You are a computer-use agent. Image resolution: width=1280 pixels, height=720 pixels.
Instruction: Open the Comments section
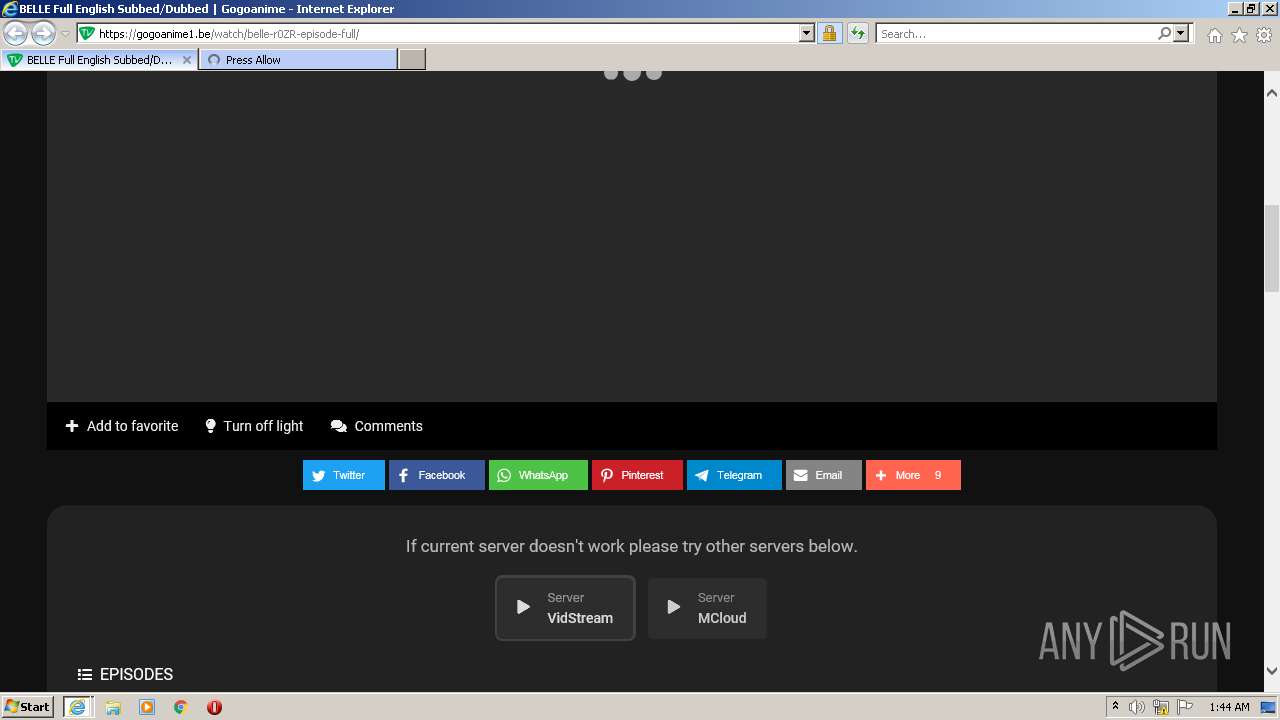coord(377,426)
